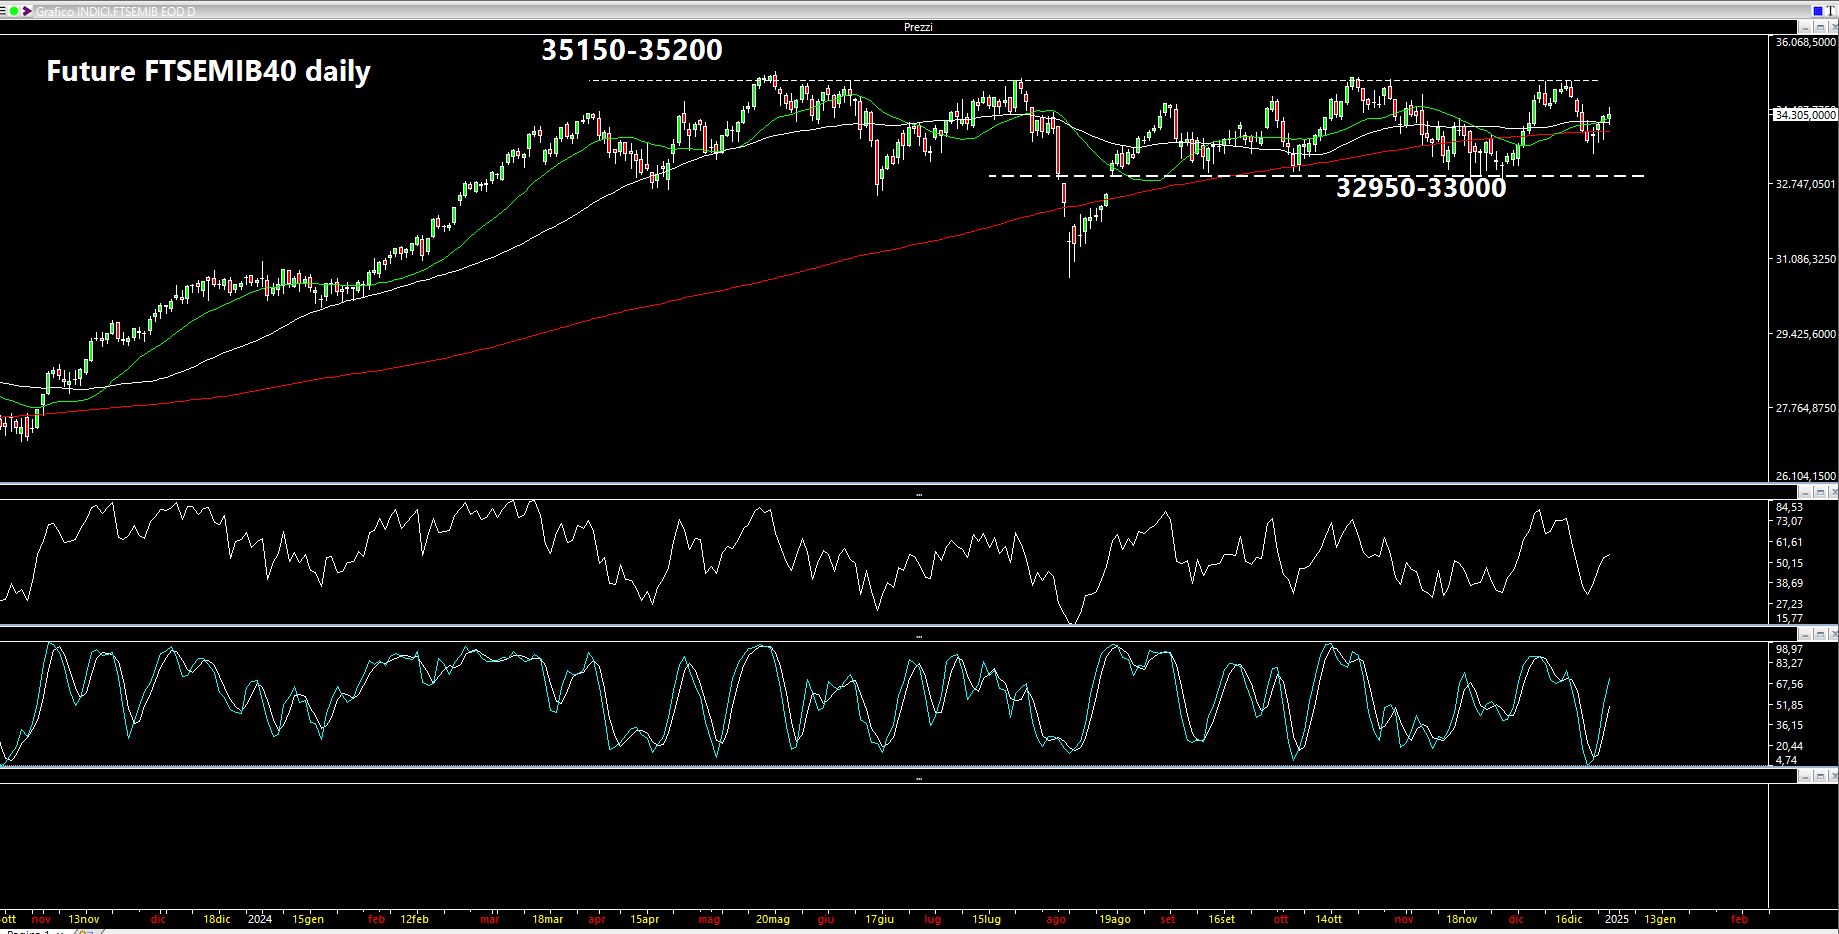Select the '35150-35200' resistance label
The image size is (1839, 934).
click(x=632, y=49)
